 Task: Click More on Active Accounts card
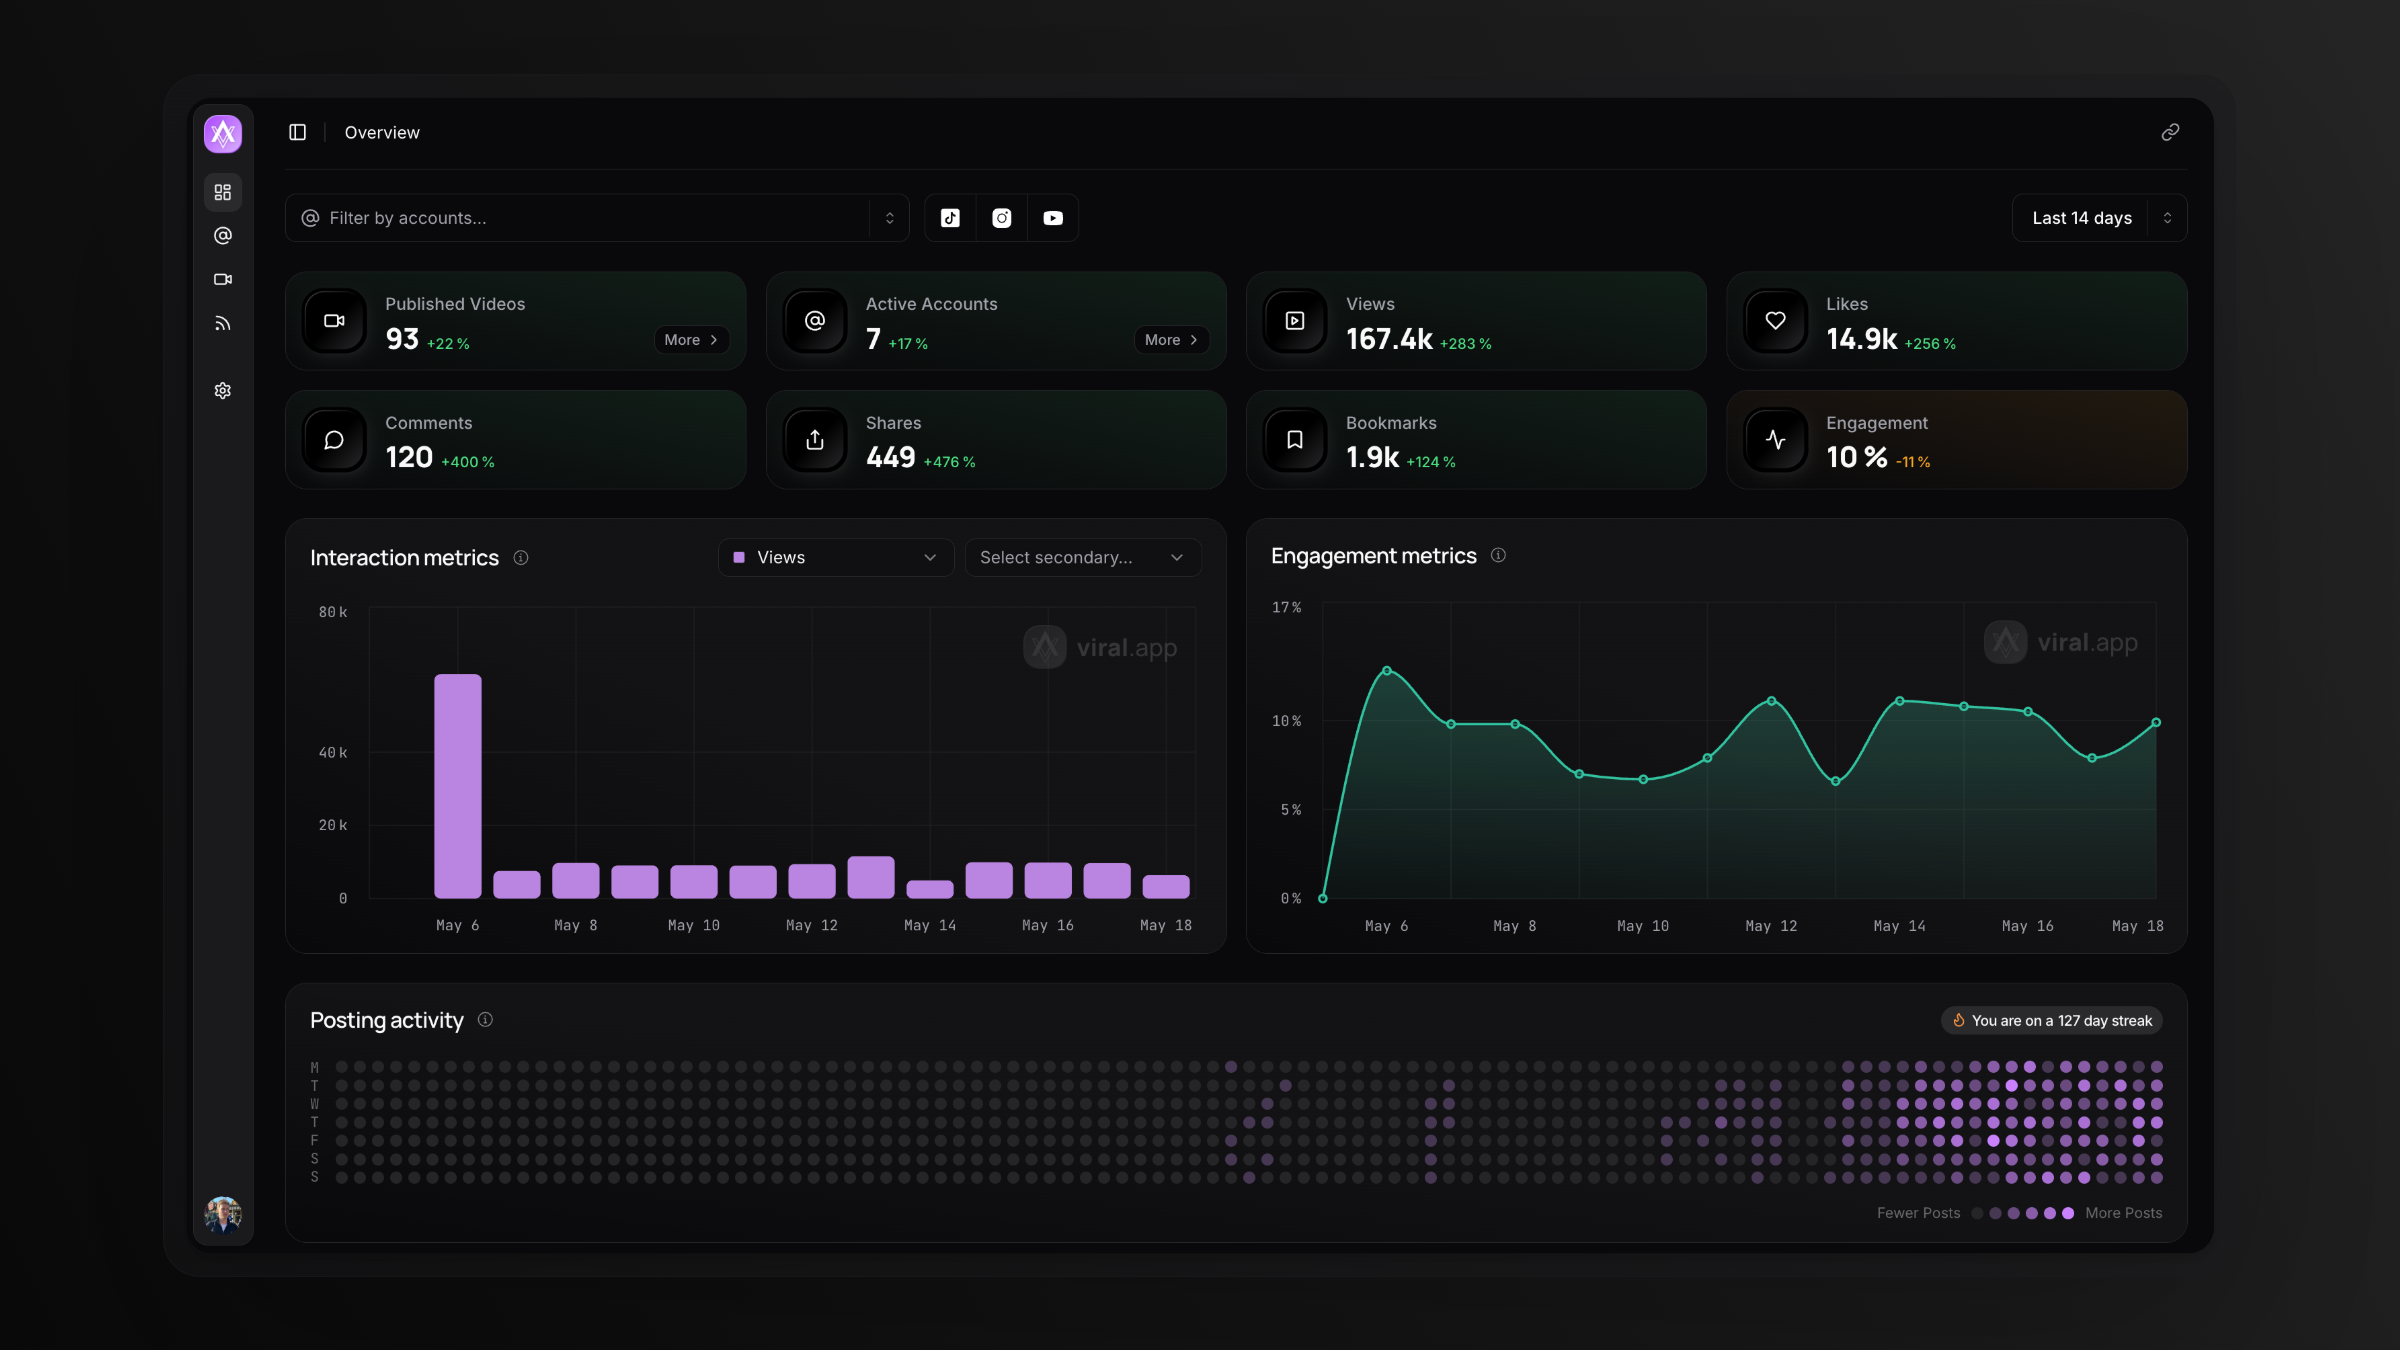tap(1171, 340)
